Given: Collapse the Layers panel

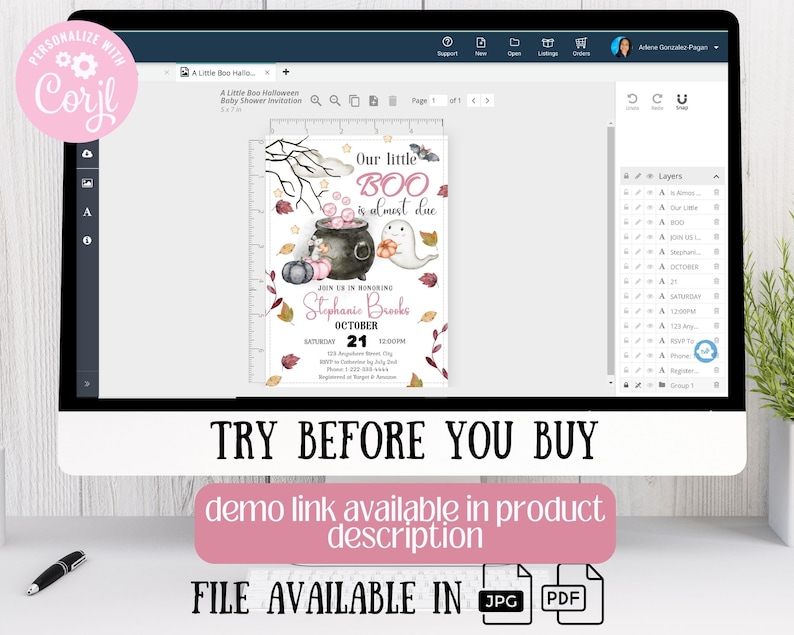Looking at the screenshot, I should pyautogui.click(x=716, y=176).
